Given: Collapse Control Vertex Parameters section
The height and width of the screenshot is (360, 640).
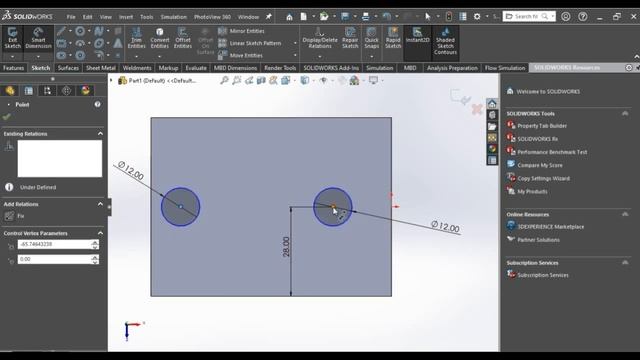Looking at the screenshot, I should (x=100, y=233).
